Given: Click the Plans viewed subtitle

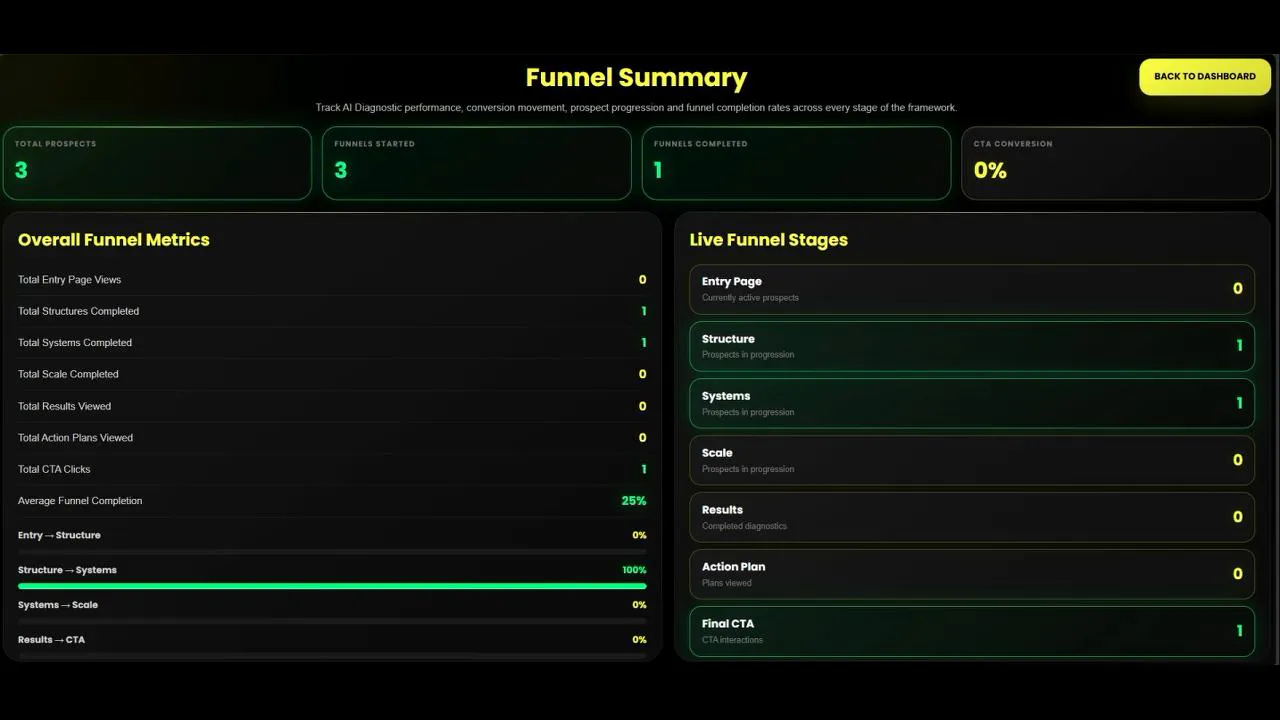Looking at the screenshot, I should (x=727, y=583).
